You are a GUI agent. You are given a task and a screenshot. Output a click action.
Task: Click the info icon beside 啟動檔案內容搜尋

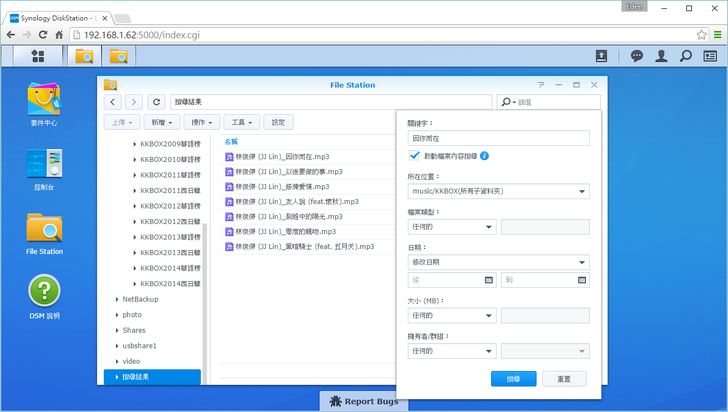(484, 156)
